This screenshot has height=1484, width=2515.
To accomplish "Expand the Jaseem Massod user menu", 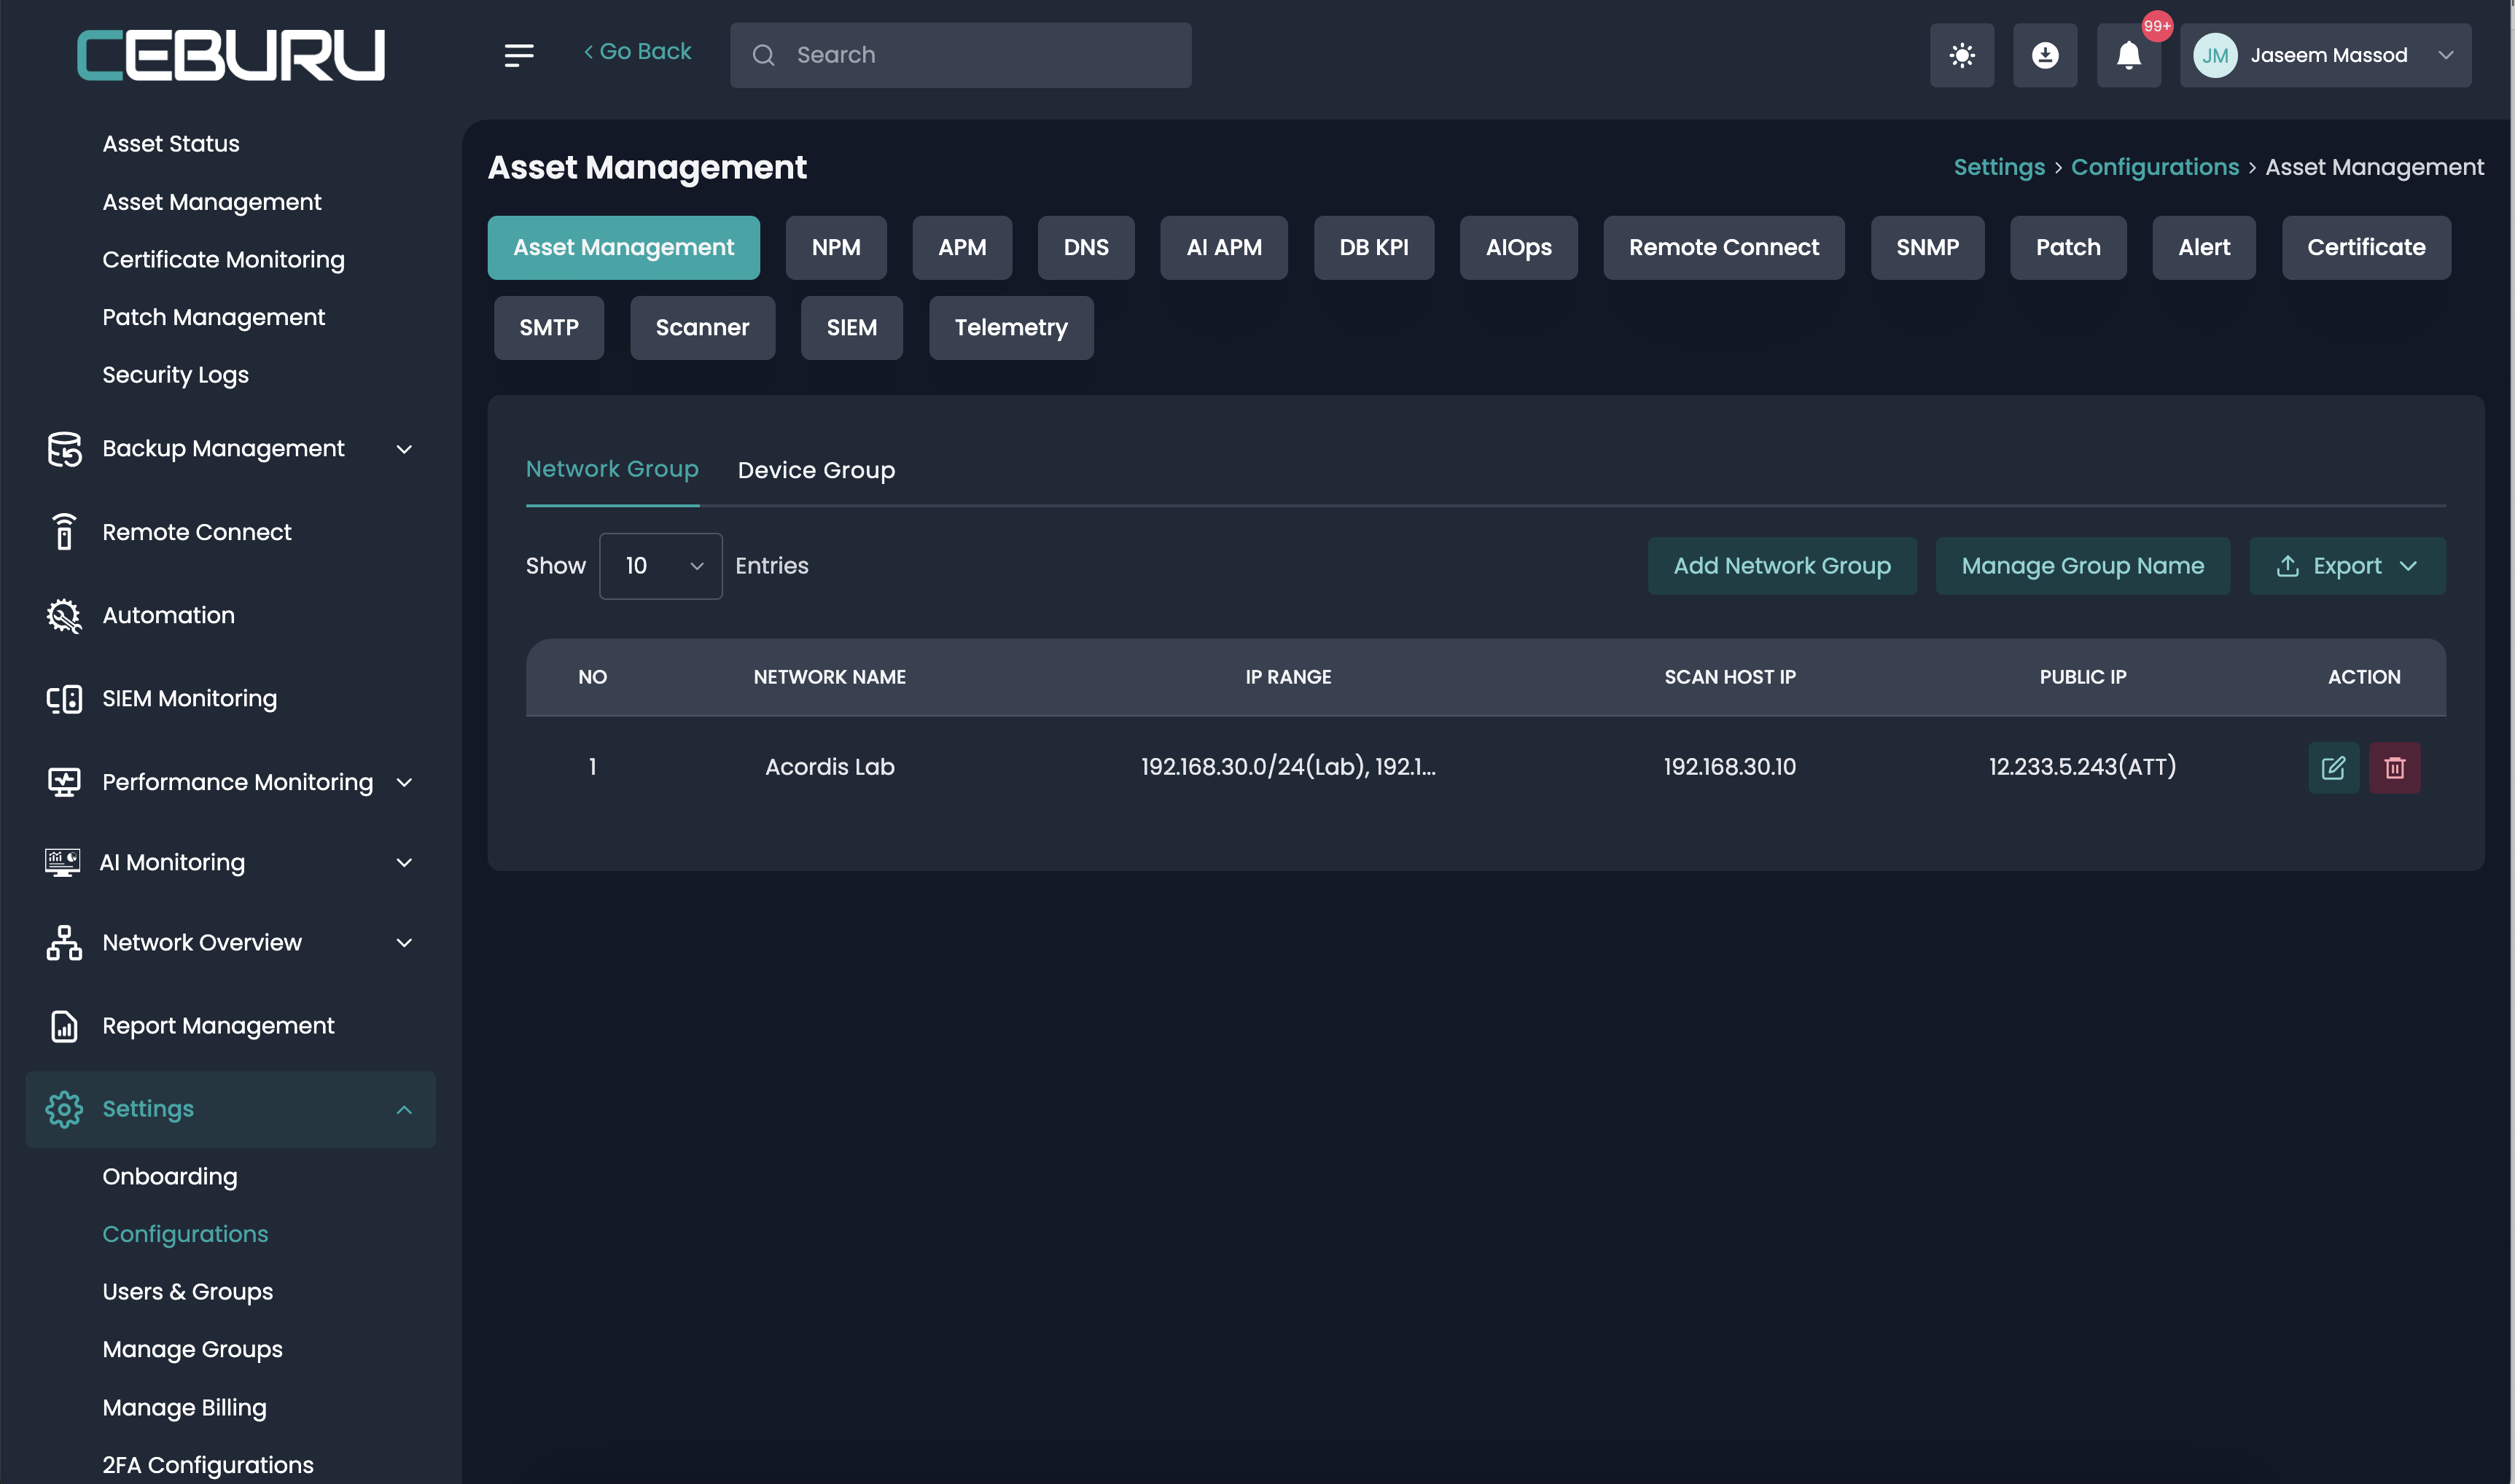I will (x=2325, y=55).
